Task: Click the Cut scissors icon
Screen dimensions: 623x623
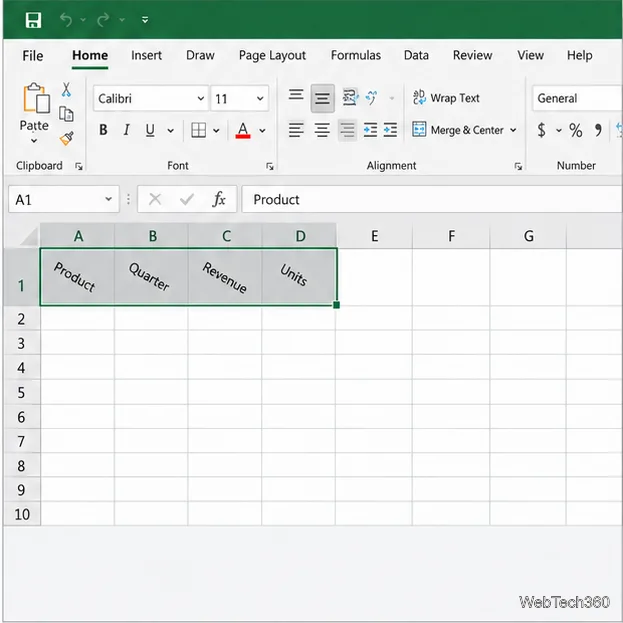Action: [x=66, y=90]
